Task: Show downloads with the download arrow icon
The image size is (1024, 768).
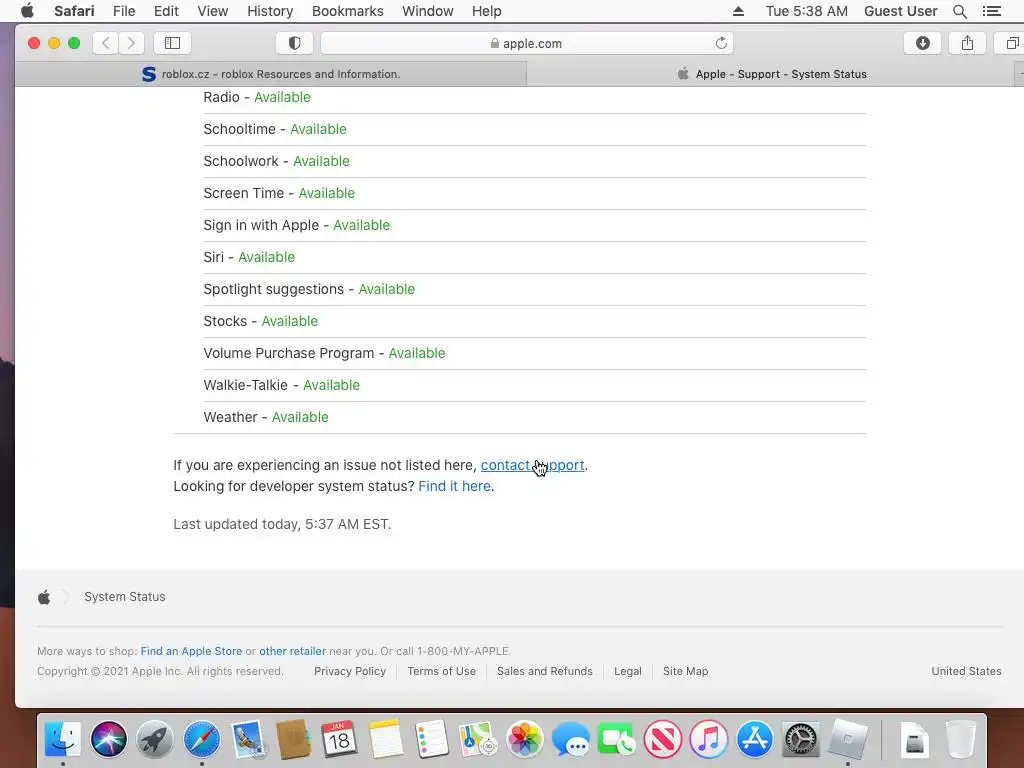Action: pos(923,43)
